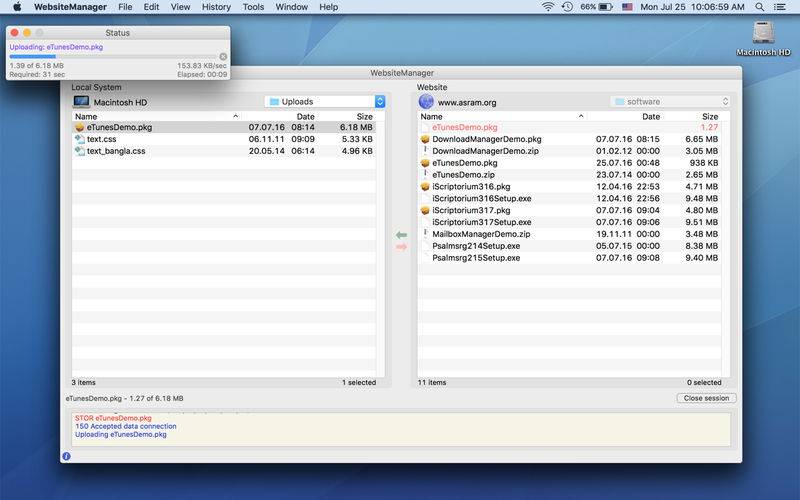Open the File menu
Screen dimensions: 800x500
tap(125, 7)
